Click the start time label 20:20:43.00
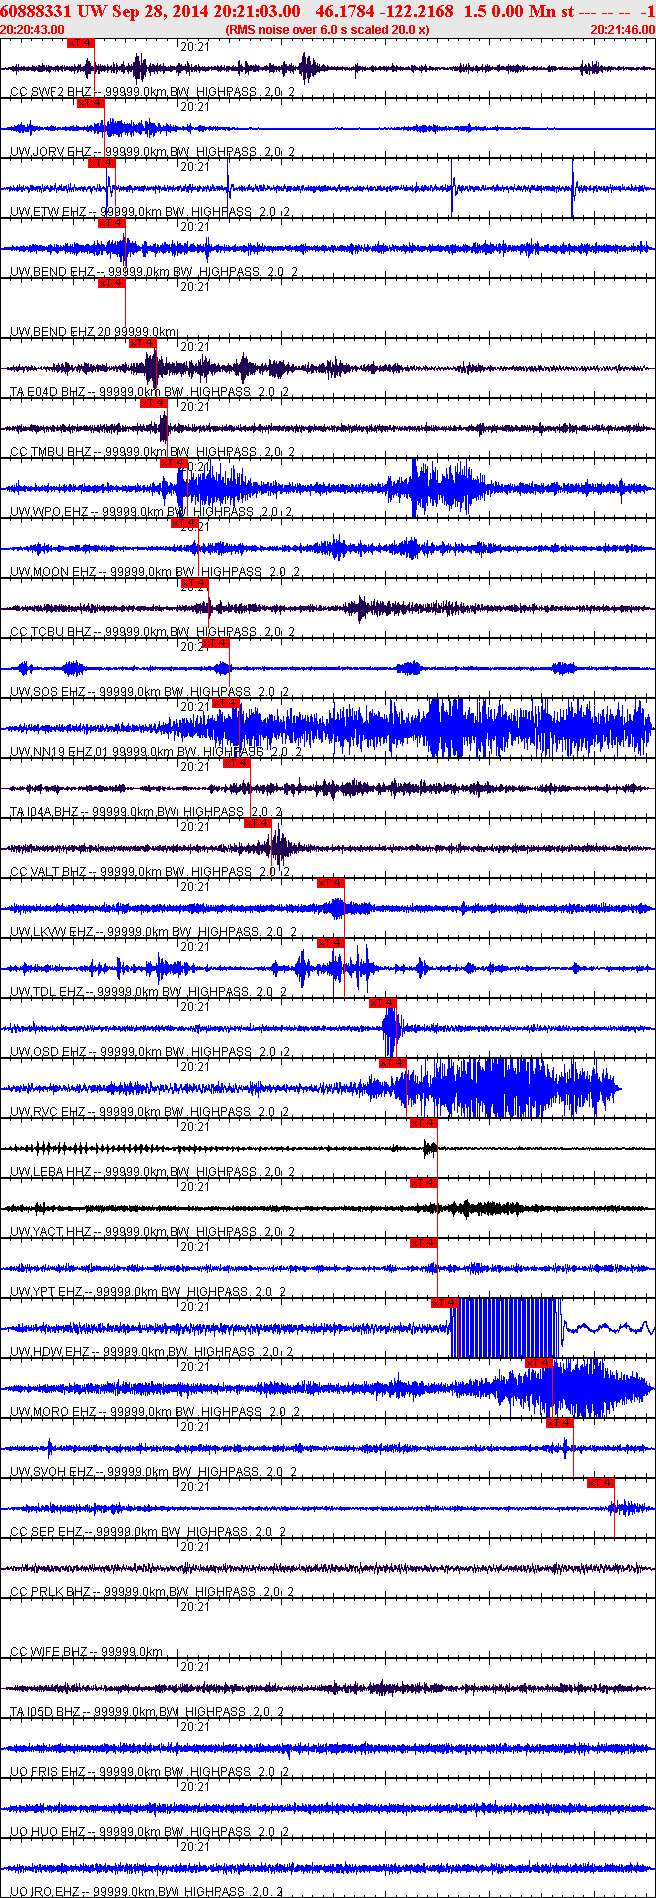 point(32,30)
